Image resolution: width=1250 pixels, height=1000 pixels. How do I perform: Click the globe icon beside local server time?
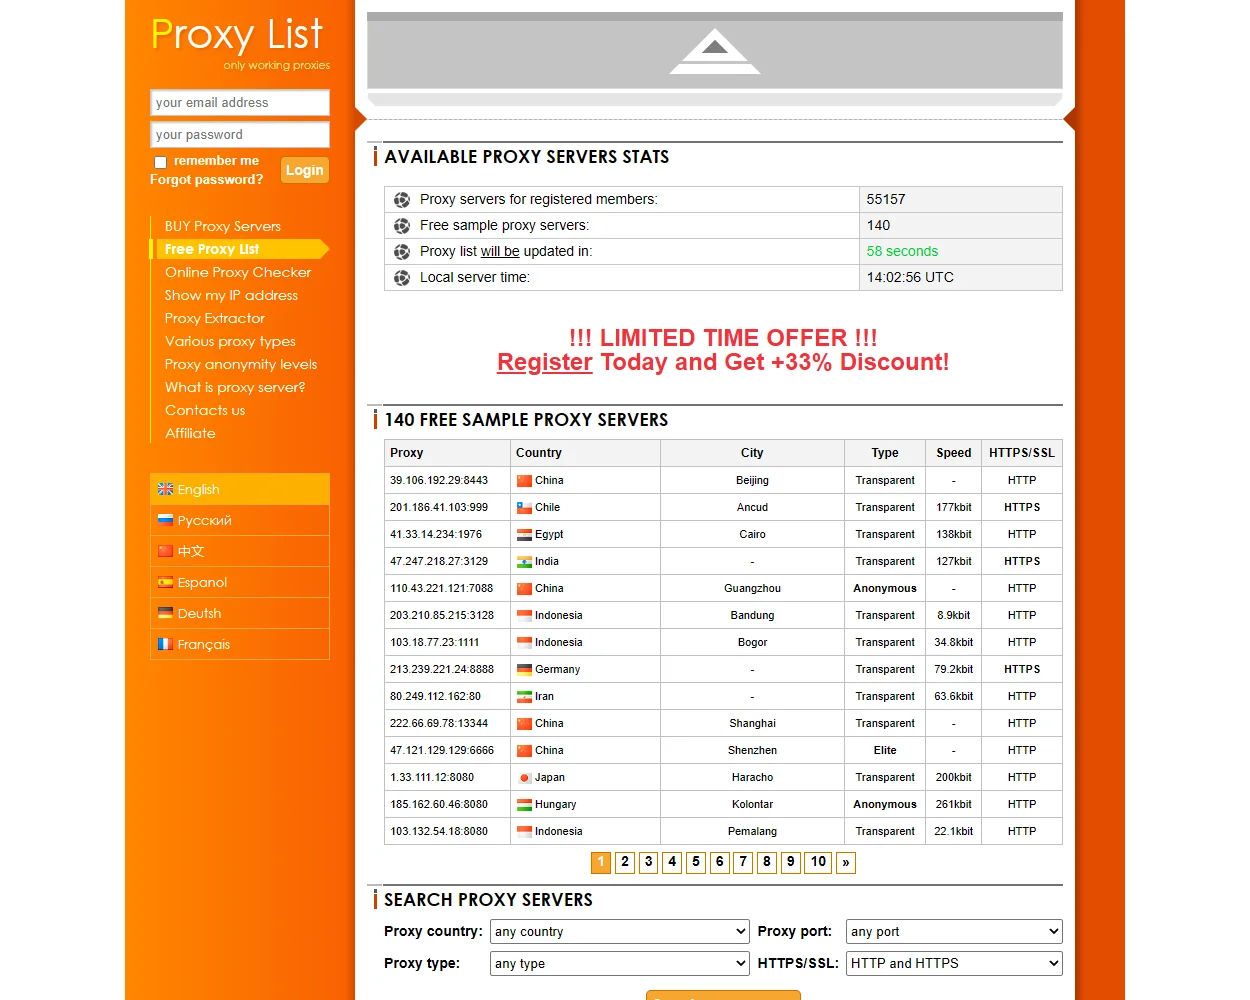click(x=402, y=278)
